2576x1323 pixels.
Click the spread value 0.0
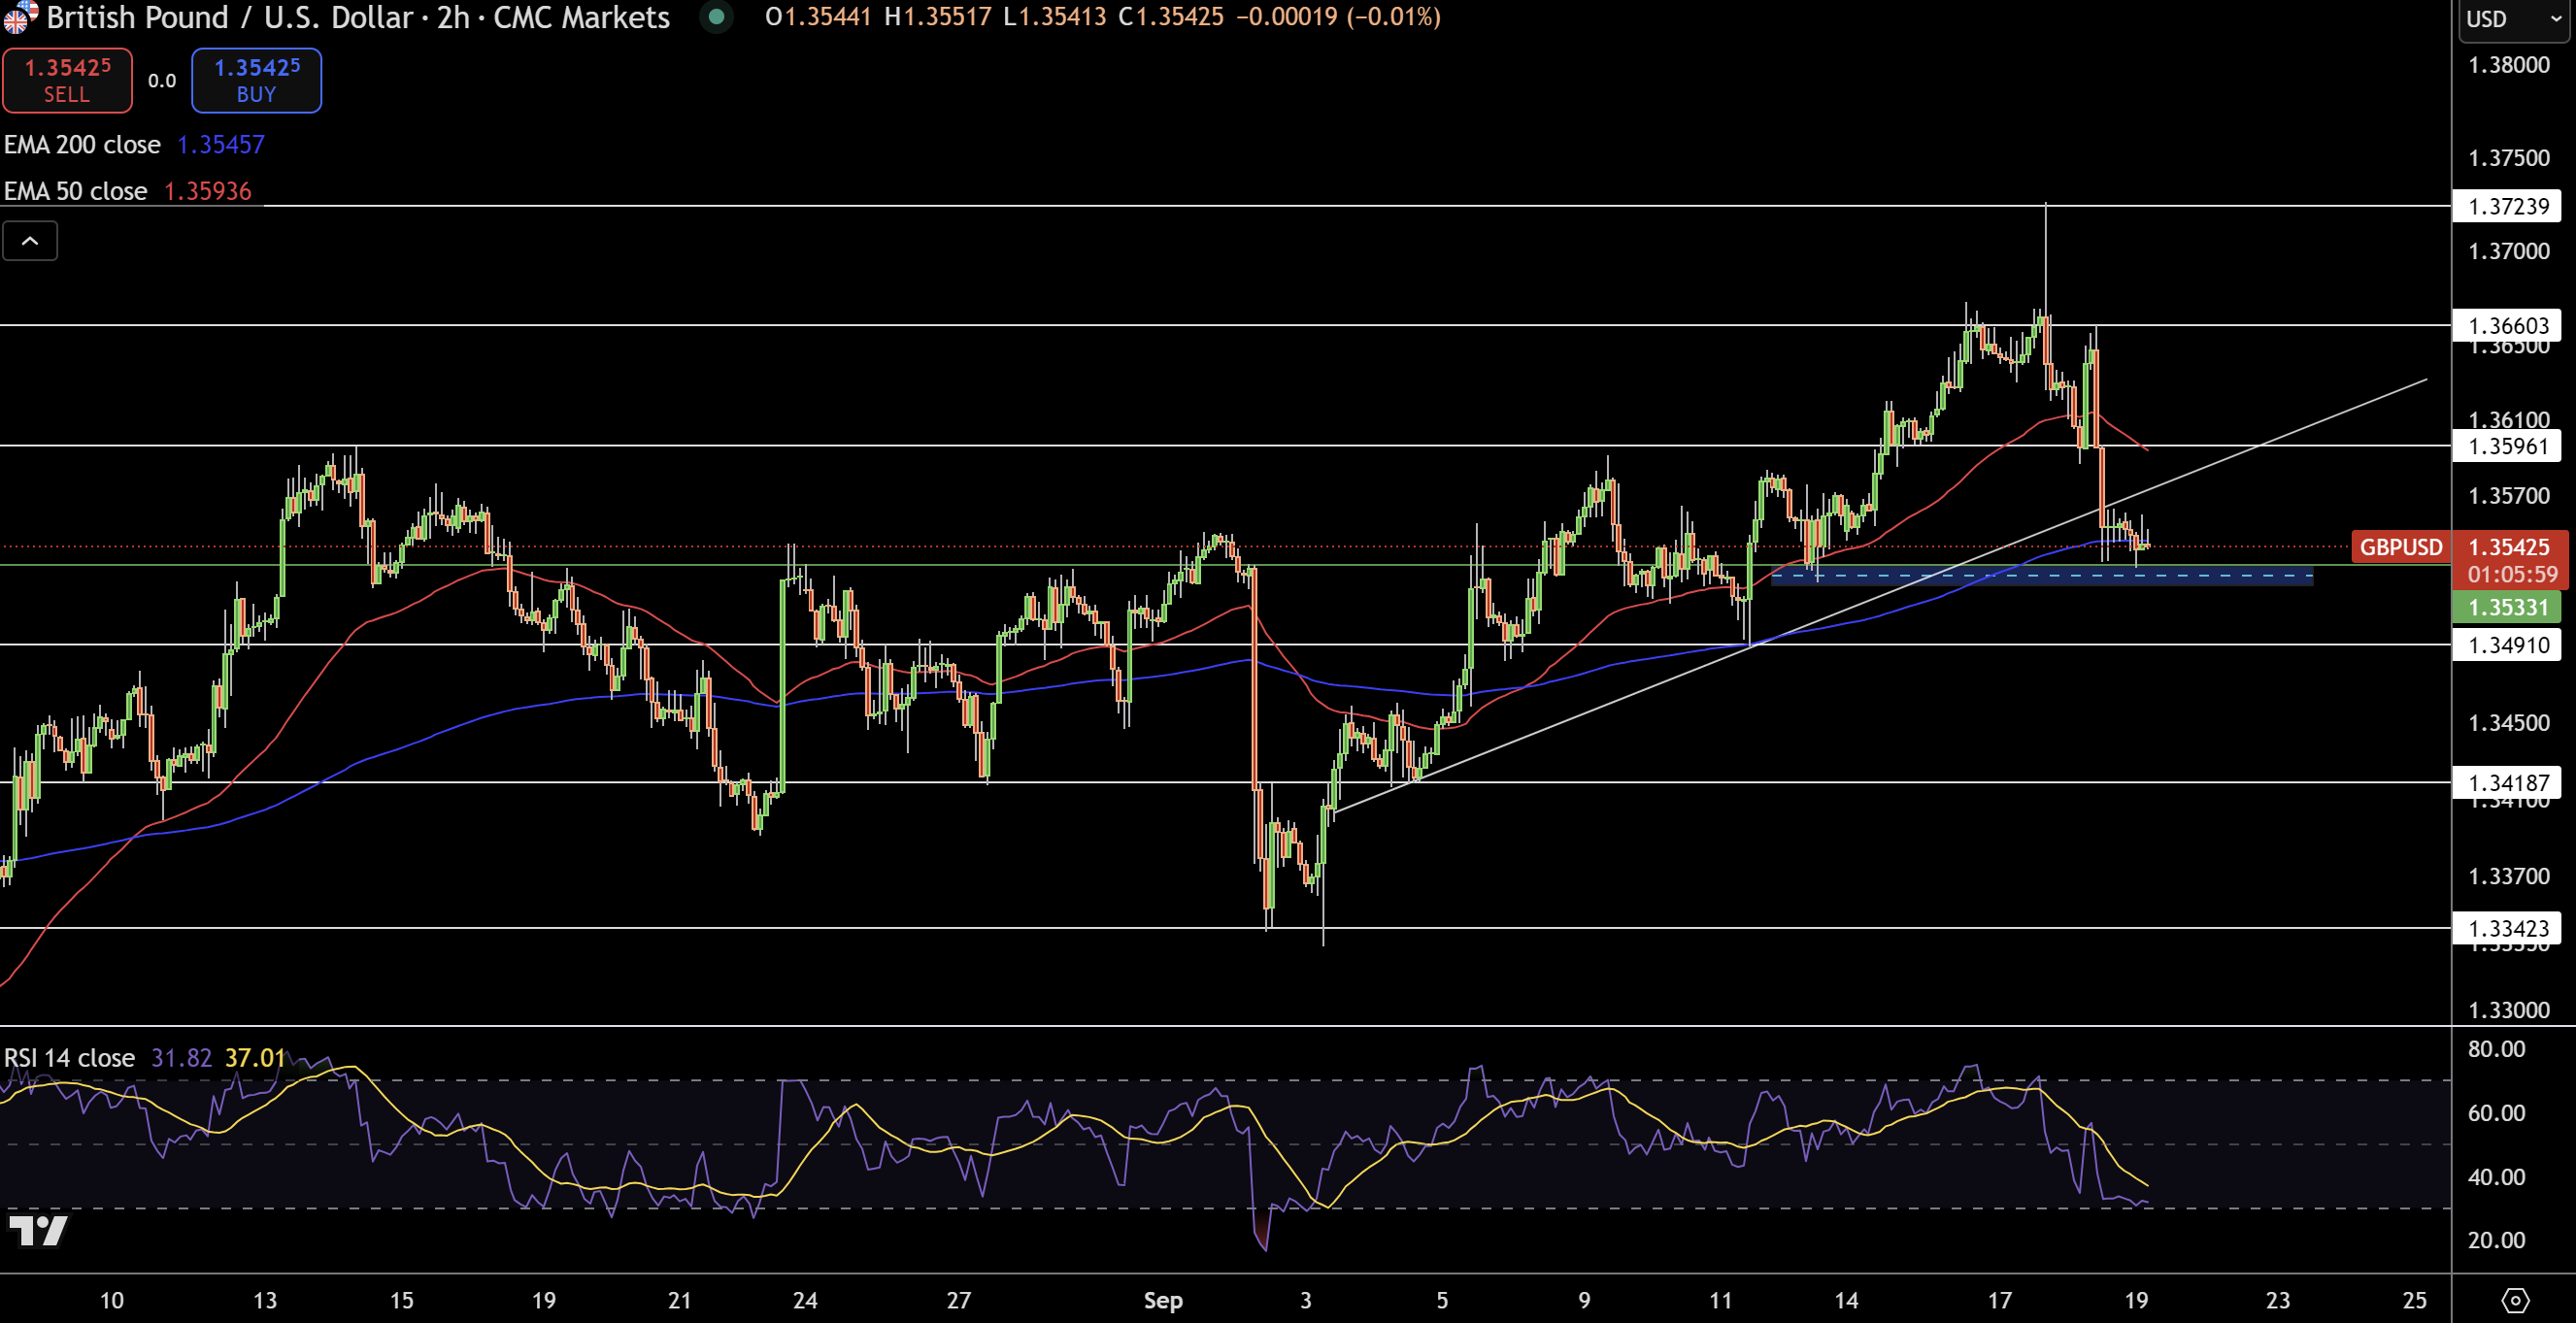pos(162,81)
